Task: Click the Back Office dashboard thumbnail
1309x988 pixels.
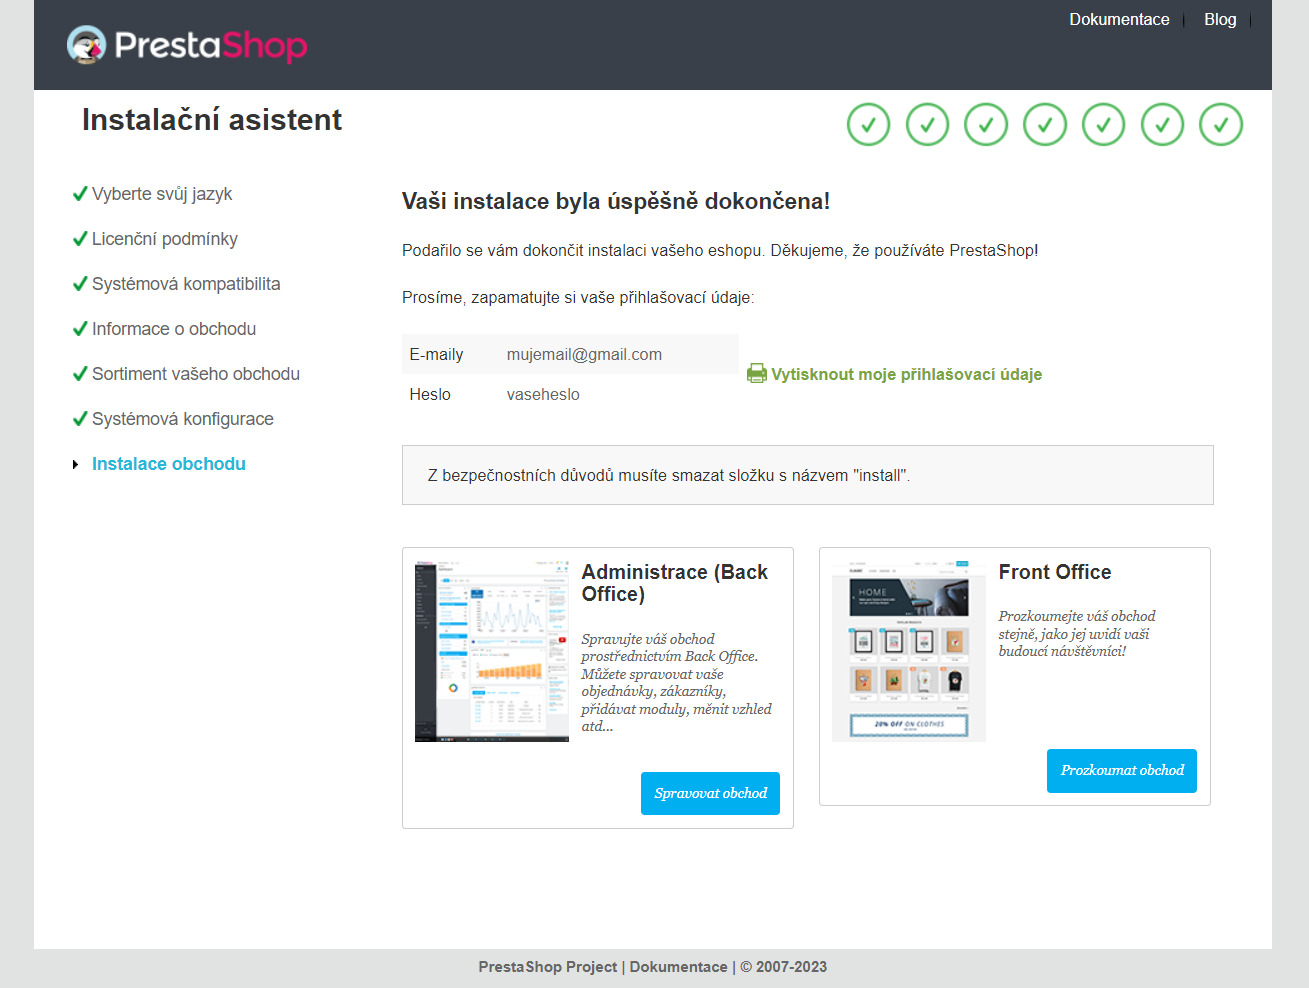Action: 492,651
